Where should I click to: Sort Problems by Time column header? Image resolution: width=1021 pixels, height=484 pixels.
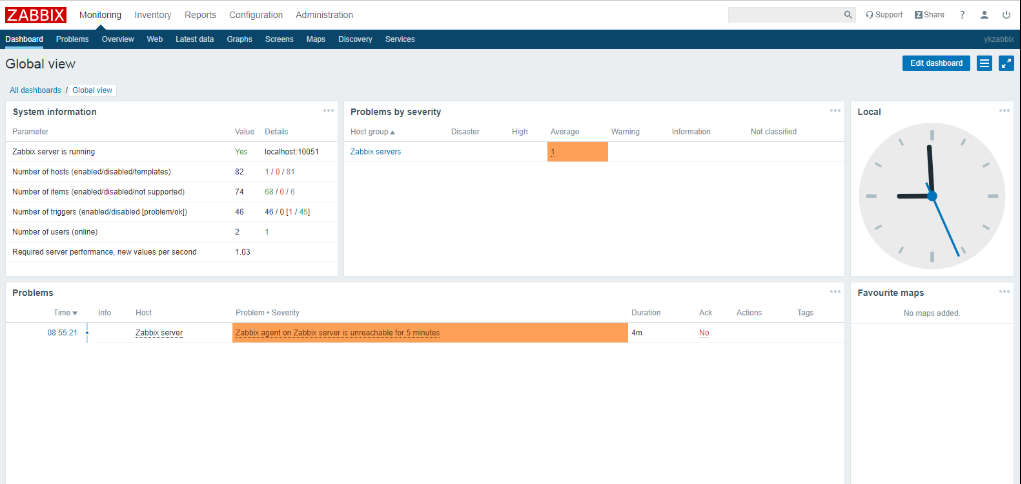tap(66, 313)
